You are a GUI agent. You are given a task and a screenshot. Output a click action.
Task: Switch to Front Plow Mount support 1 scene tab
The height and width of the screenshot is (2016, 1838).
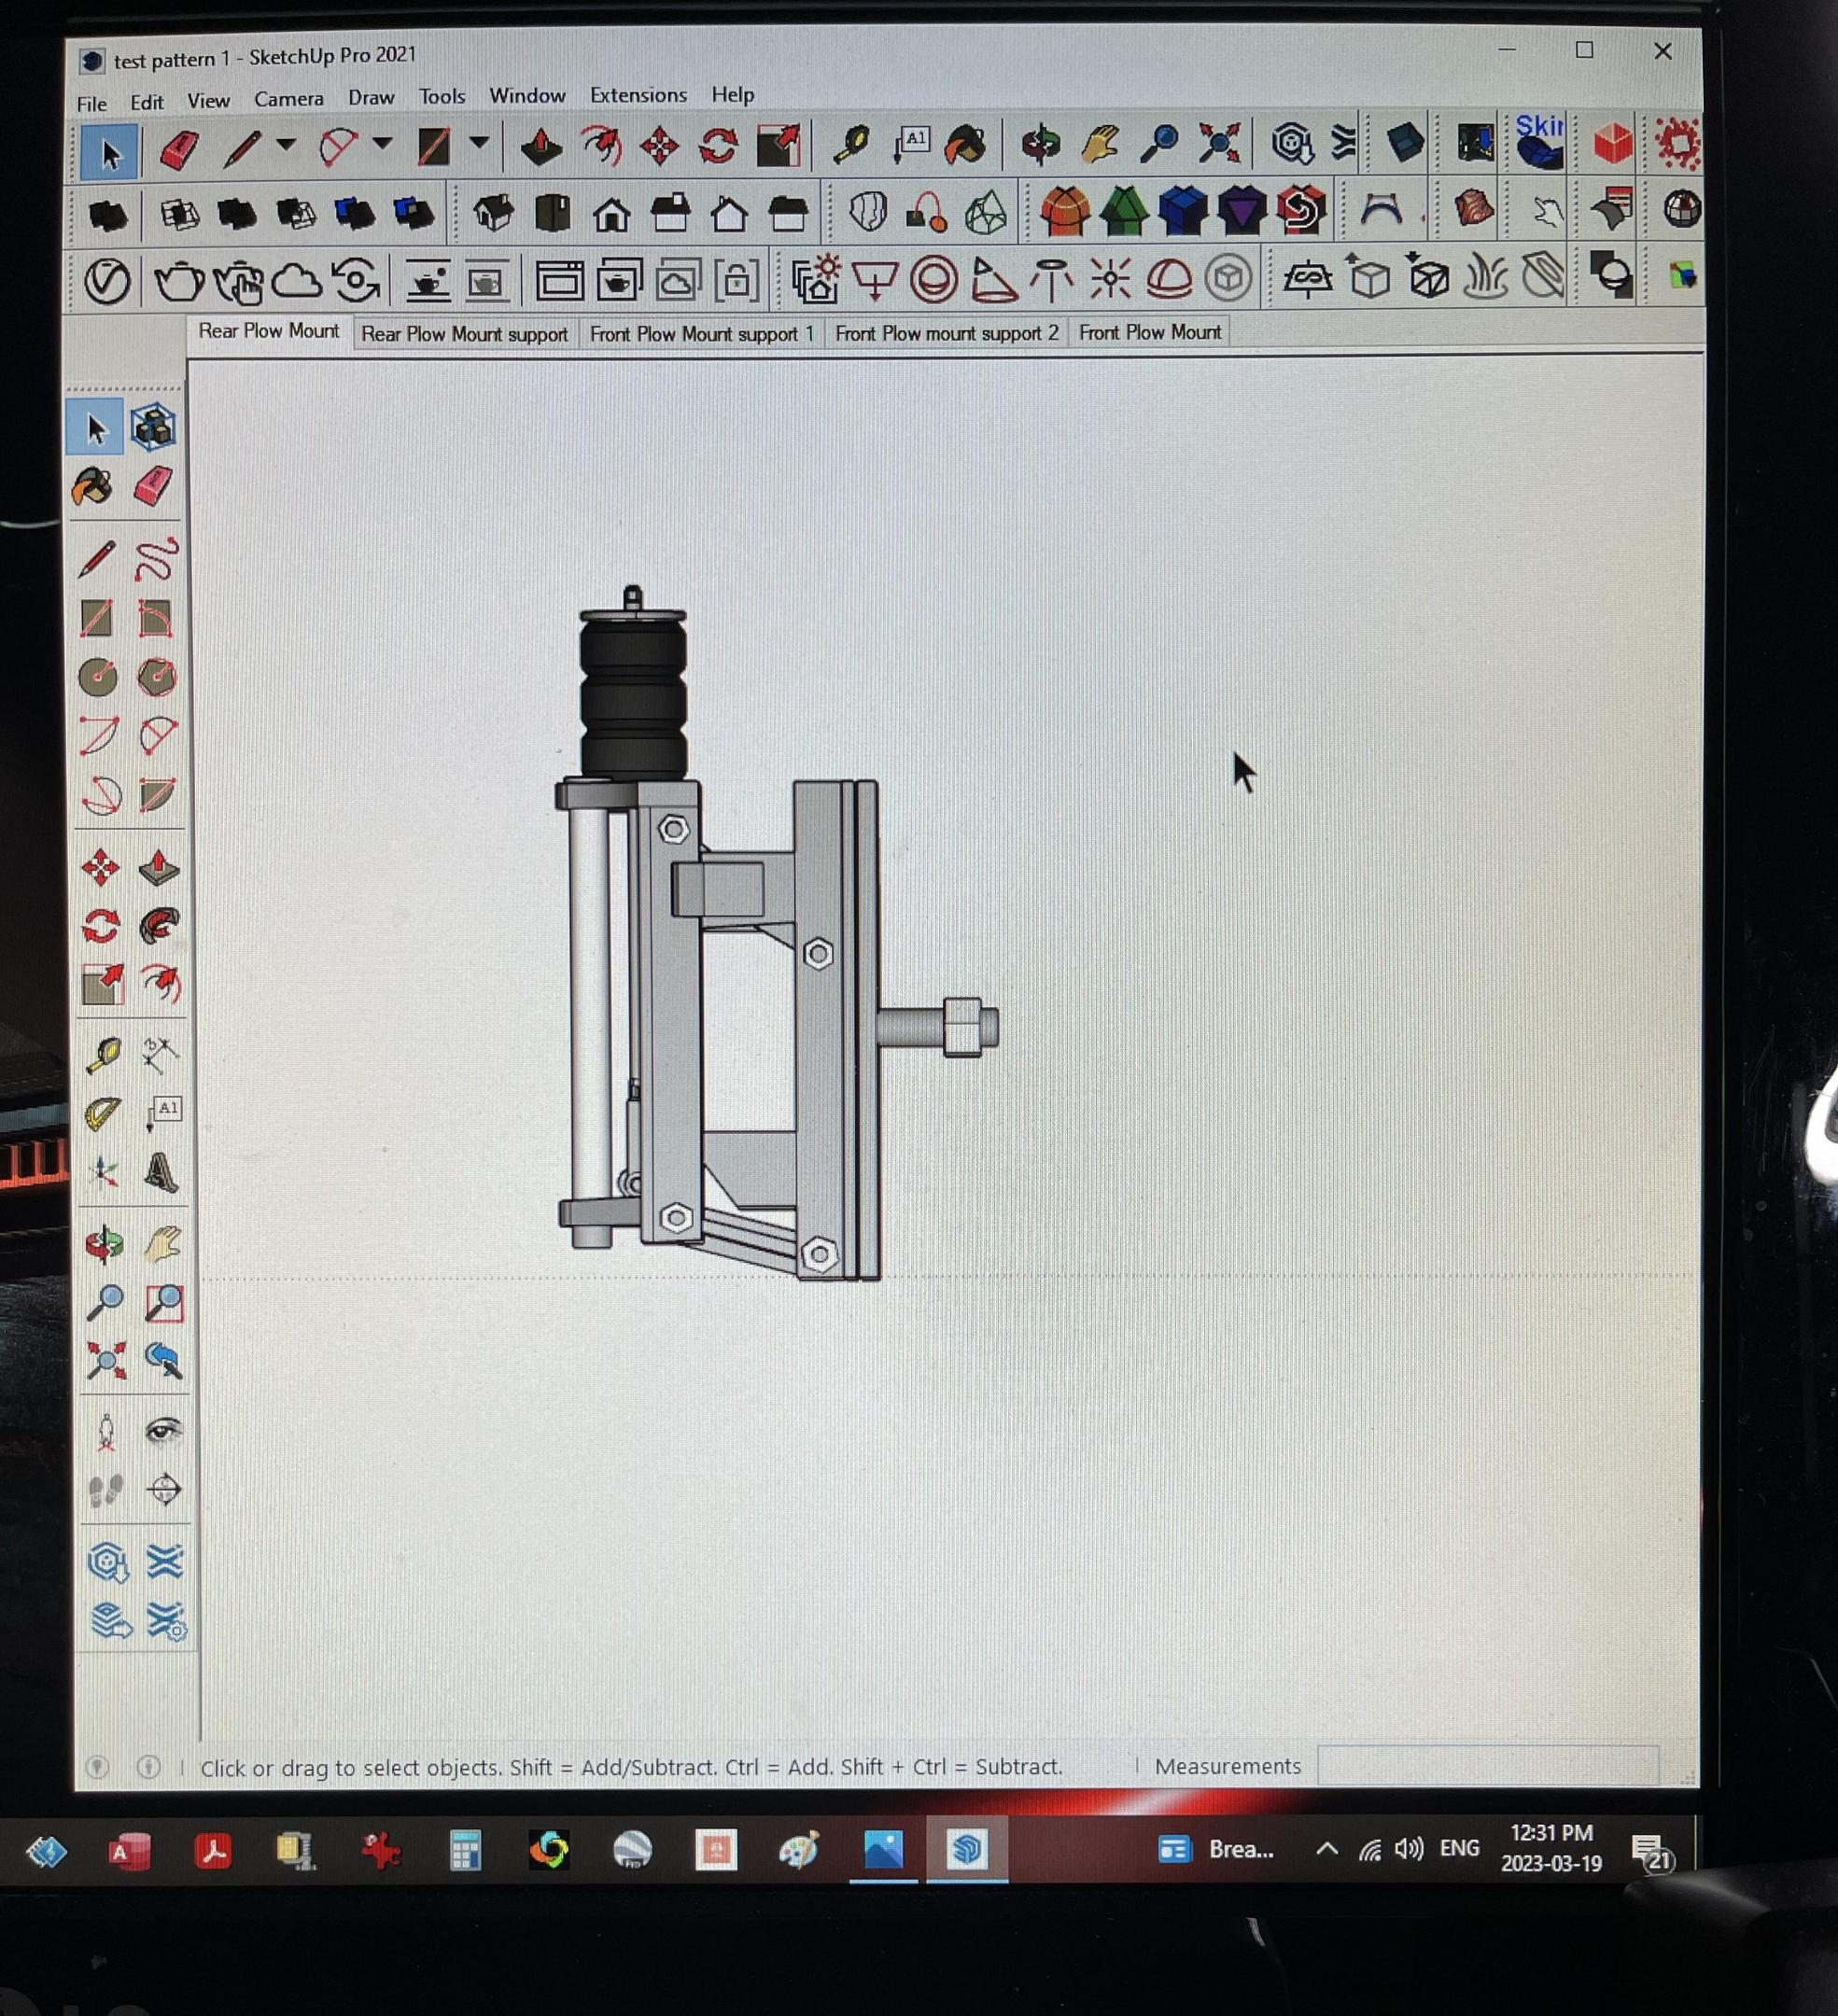point(701,334)
